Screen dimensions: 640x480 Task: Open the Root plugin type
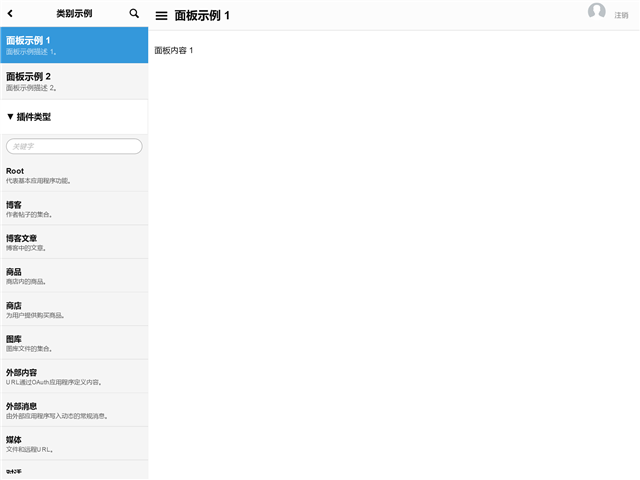[x=74, y=175]
